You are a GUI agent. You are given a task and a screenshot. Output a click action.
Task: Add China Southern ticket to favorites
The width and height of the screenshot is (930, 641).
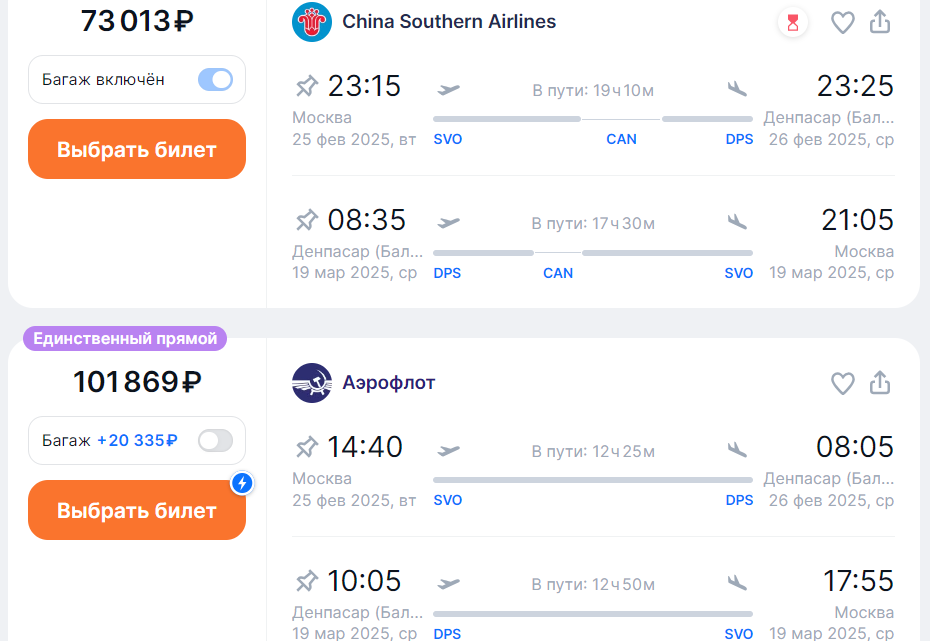pos(842,23)
